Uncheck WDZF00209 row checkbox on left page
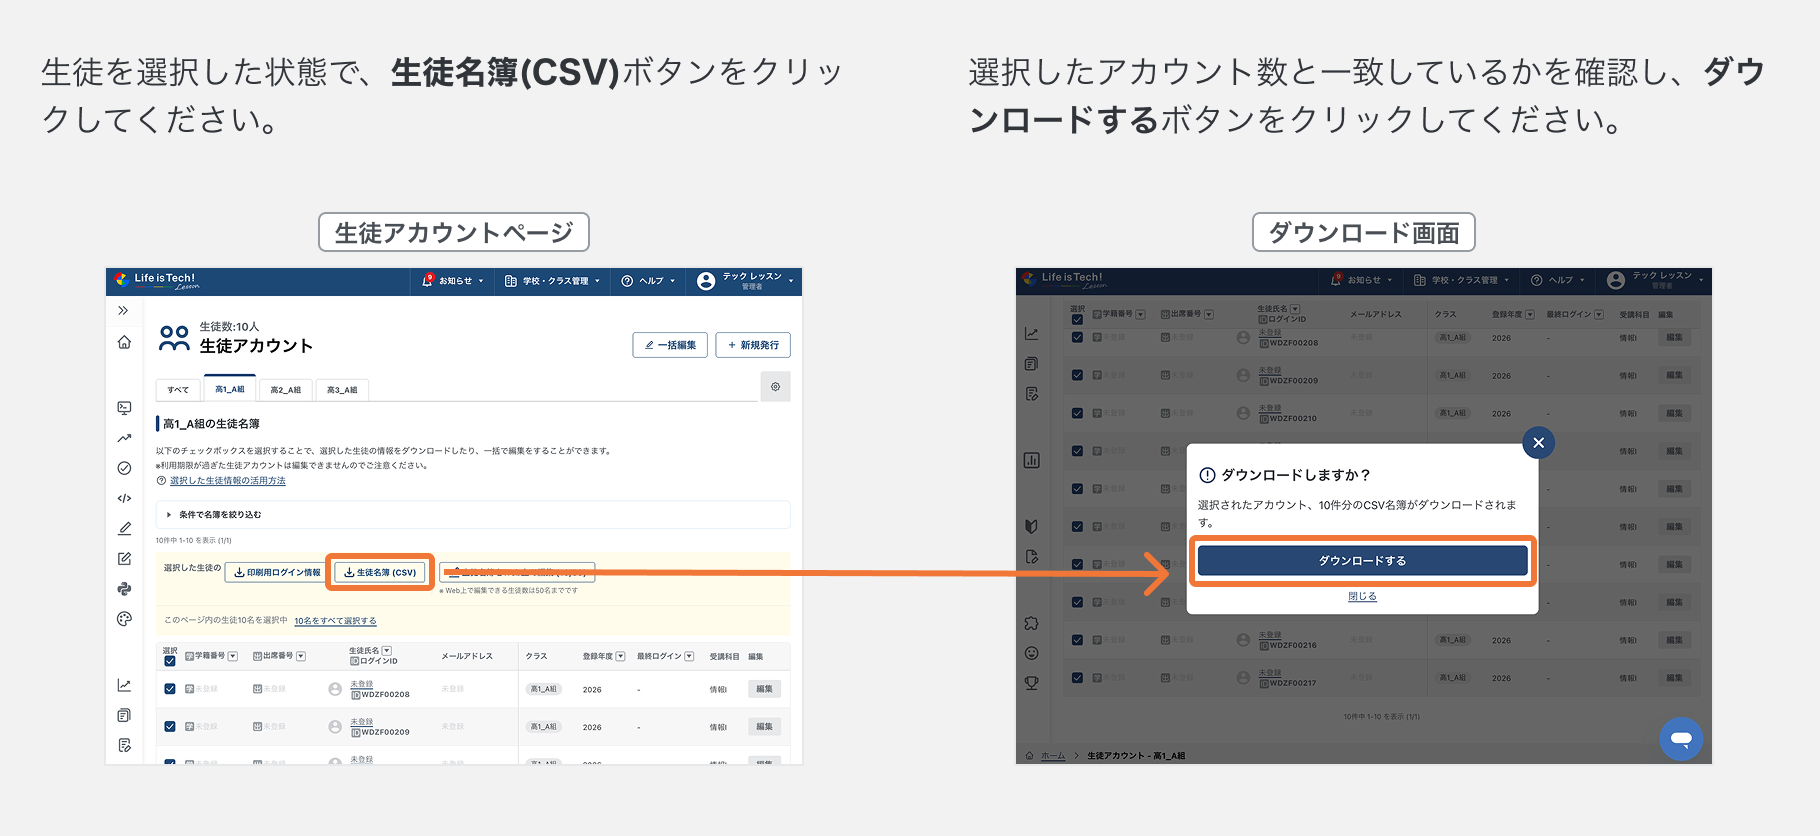1820x836 pixels. coord(170,727)
